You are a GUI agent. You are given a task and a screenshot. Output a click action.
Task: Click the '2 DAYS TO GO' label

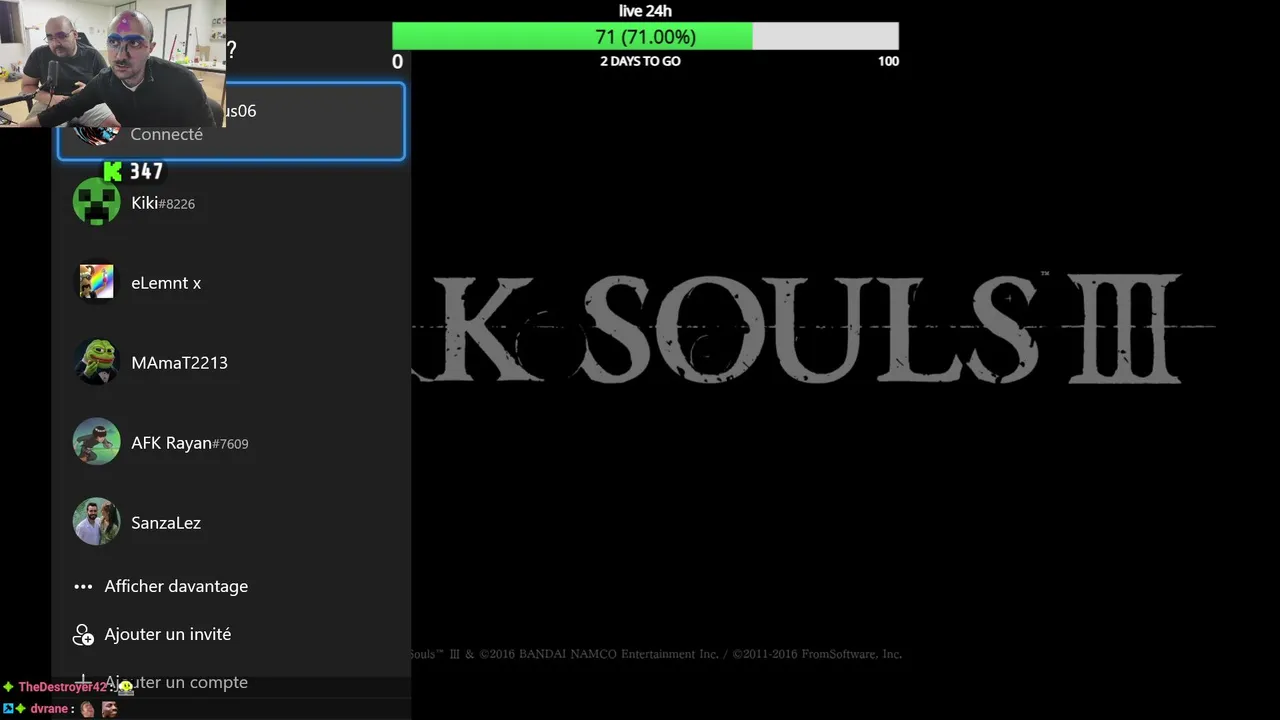click(x=640, y=61)
